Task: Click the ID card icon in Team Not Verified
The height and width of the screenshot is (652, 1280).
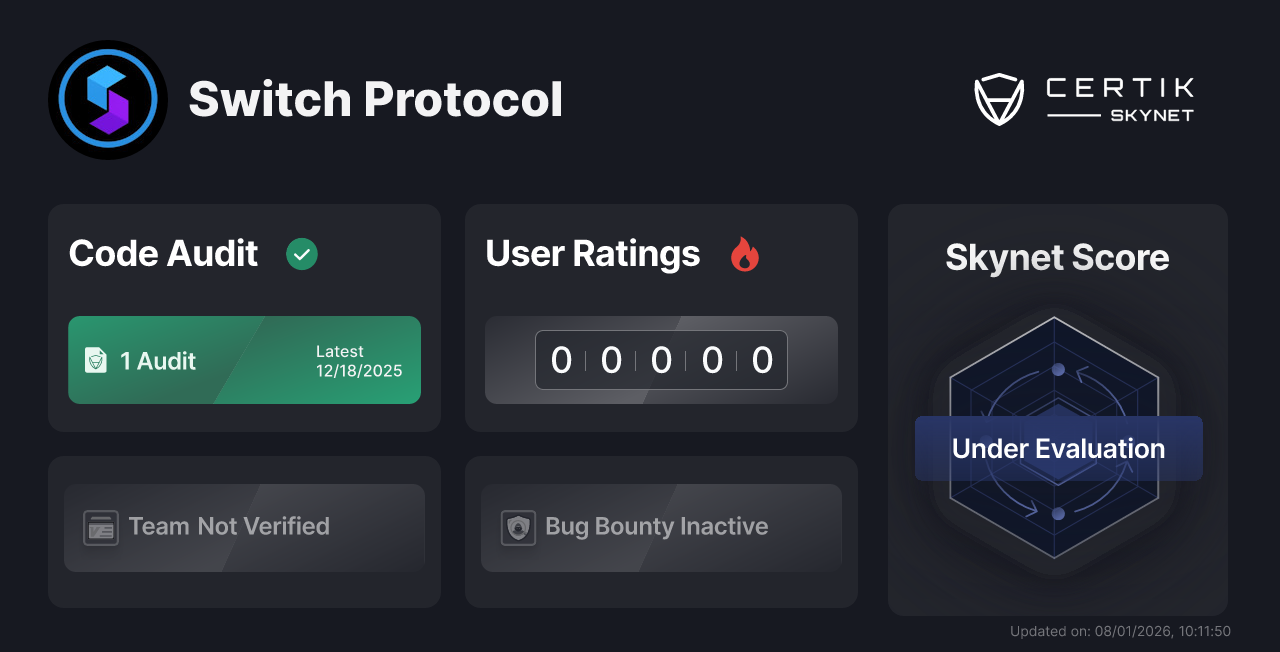Action: 100,527
